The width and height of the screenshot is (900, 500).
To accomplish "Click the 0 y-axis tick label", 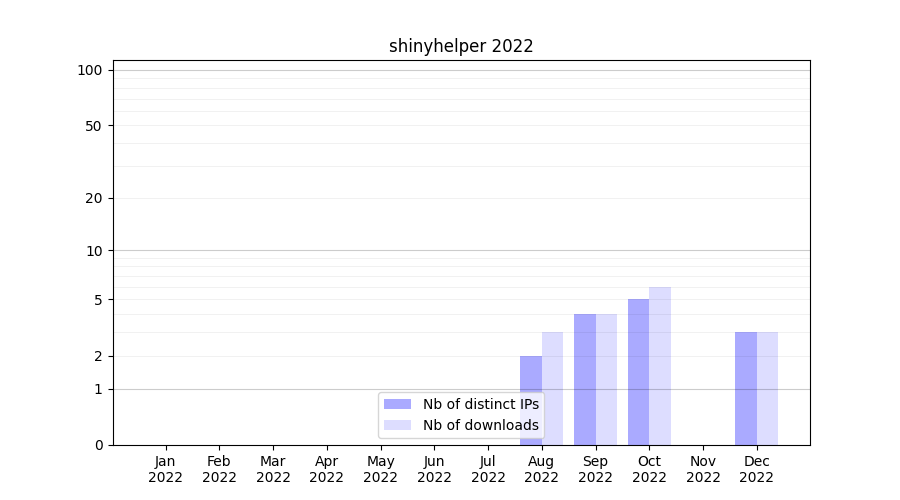I will tap(98, 445).
